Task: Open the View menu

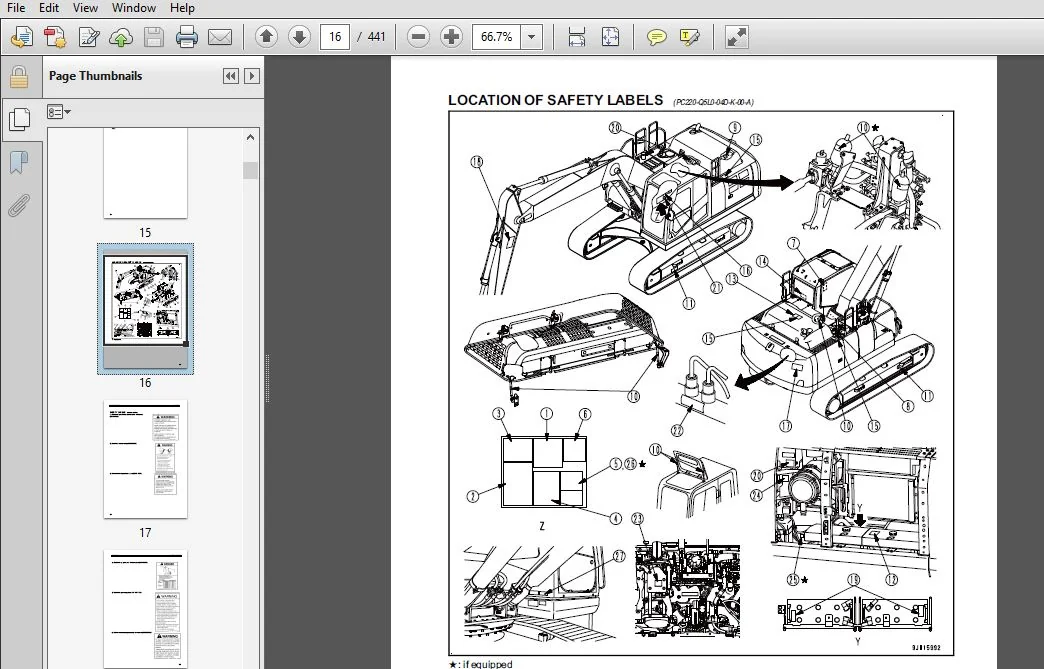Action: point(85,8)
